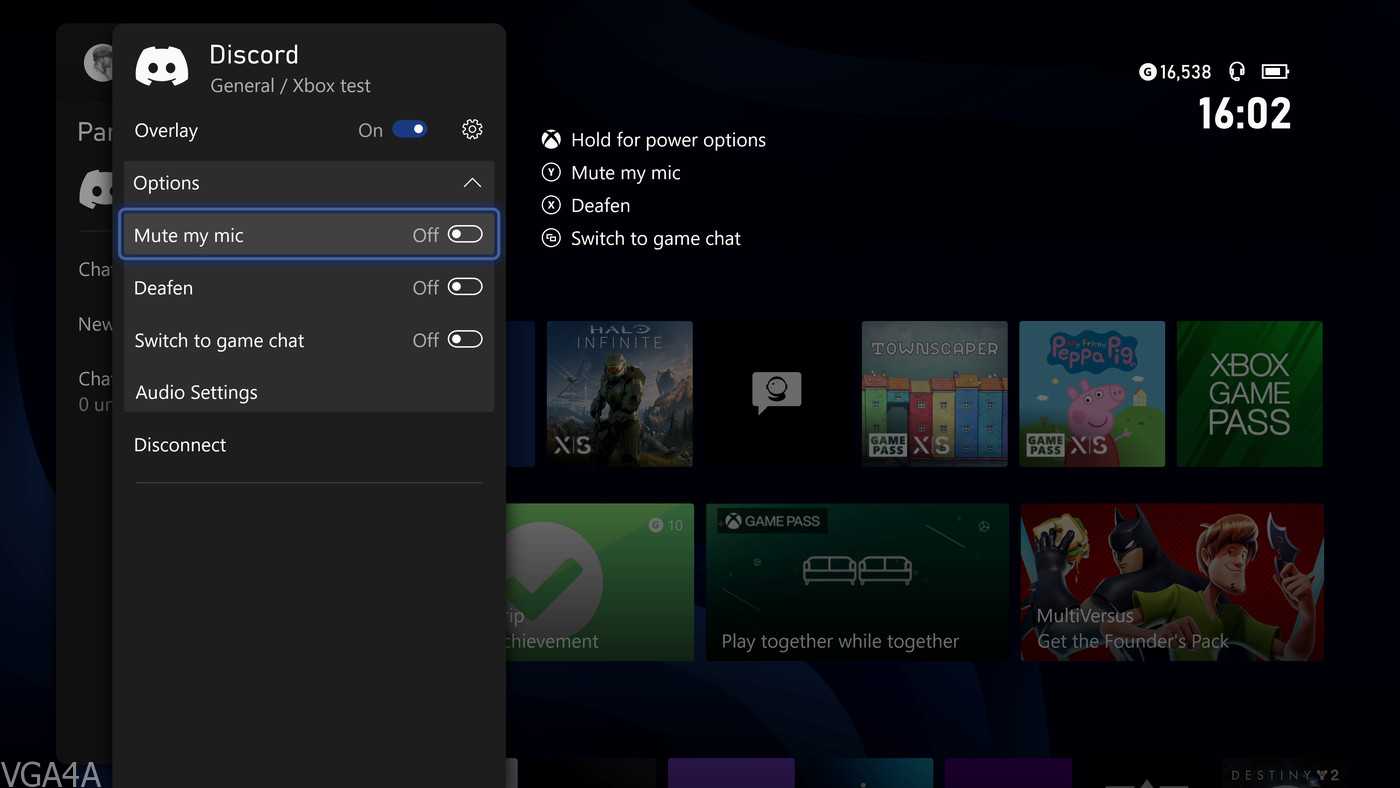The image size is (1400, 788).
Task: Select the profile avatar behind Discord panel
Action: pyautogui.click(x=98, y=63)
